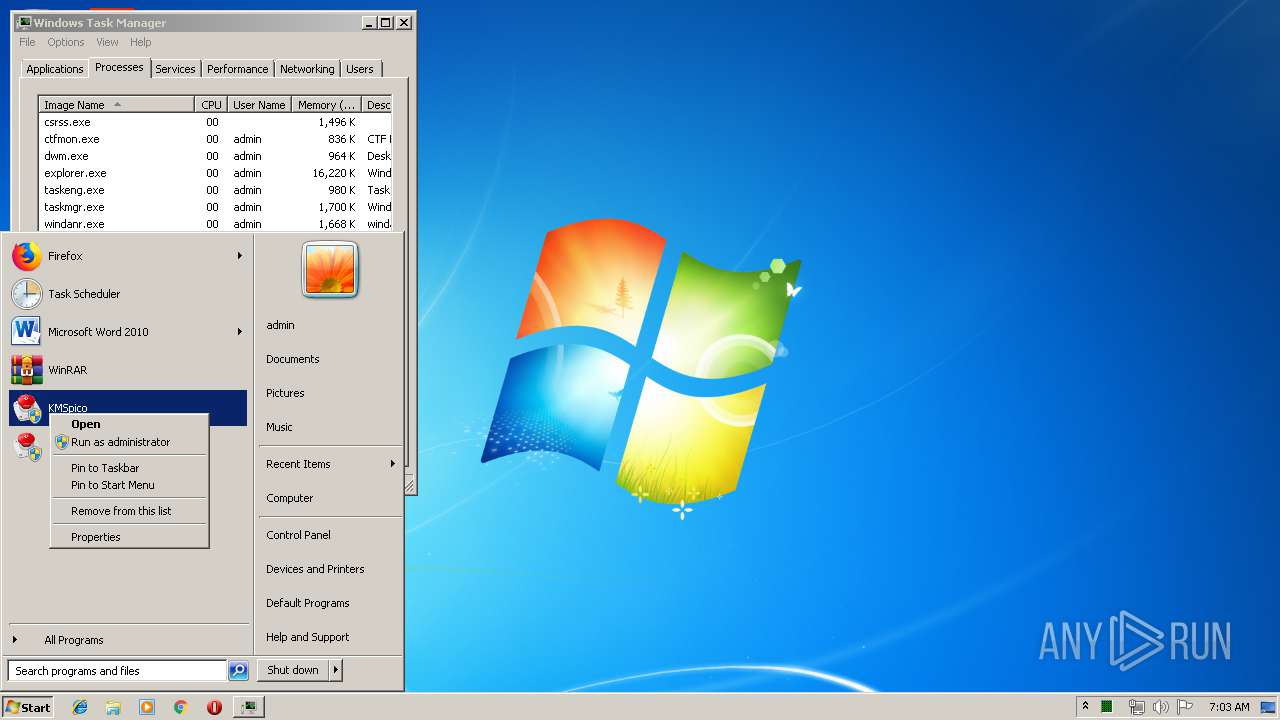The height and width of the screenshot is (720, 1280).
Task: Open the Action Center flag icon
Action: [1185, 707]
